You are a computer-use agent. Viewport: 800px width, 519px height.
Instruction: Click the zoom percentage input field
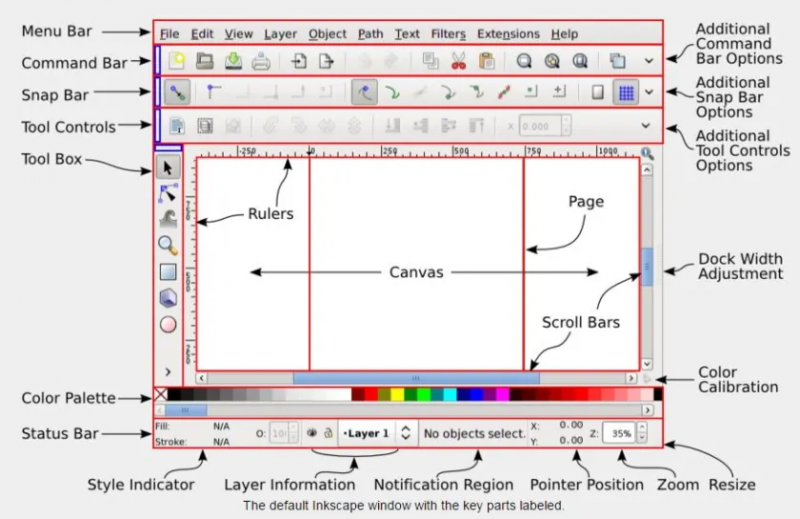point(622,434)
